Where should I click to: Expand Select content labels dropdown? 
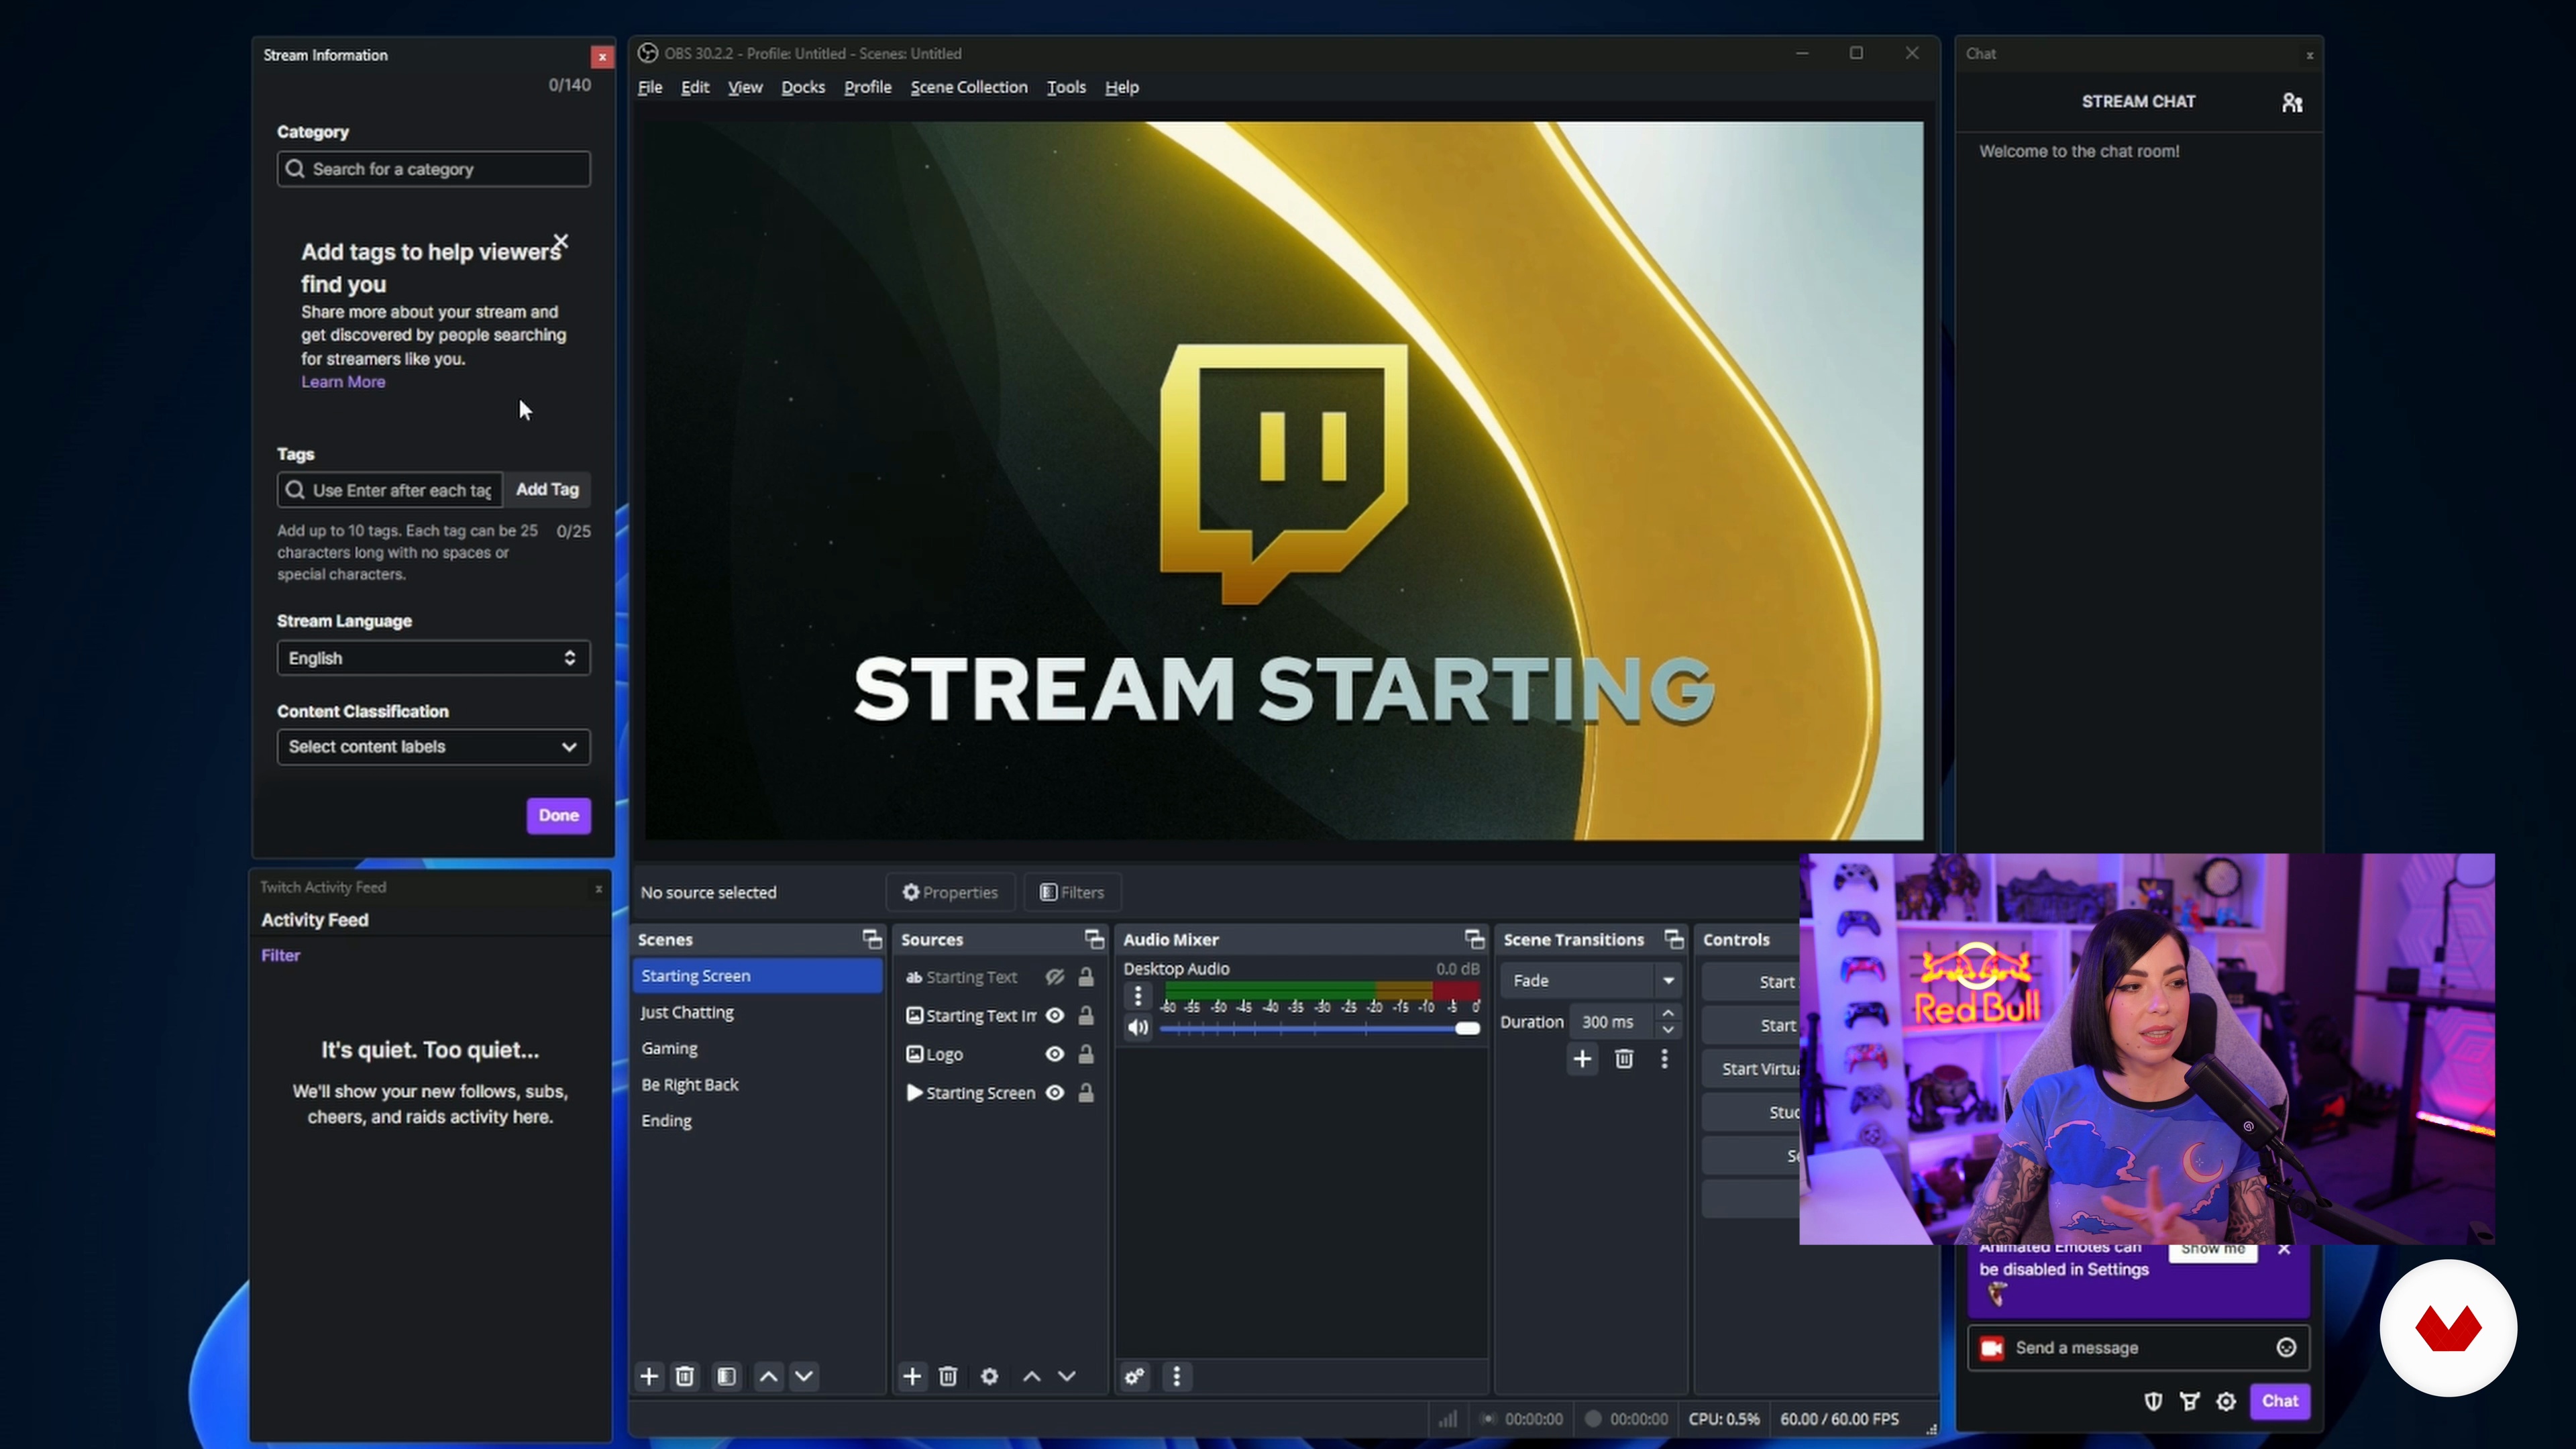click(433, 746)
